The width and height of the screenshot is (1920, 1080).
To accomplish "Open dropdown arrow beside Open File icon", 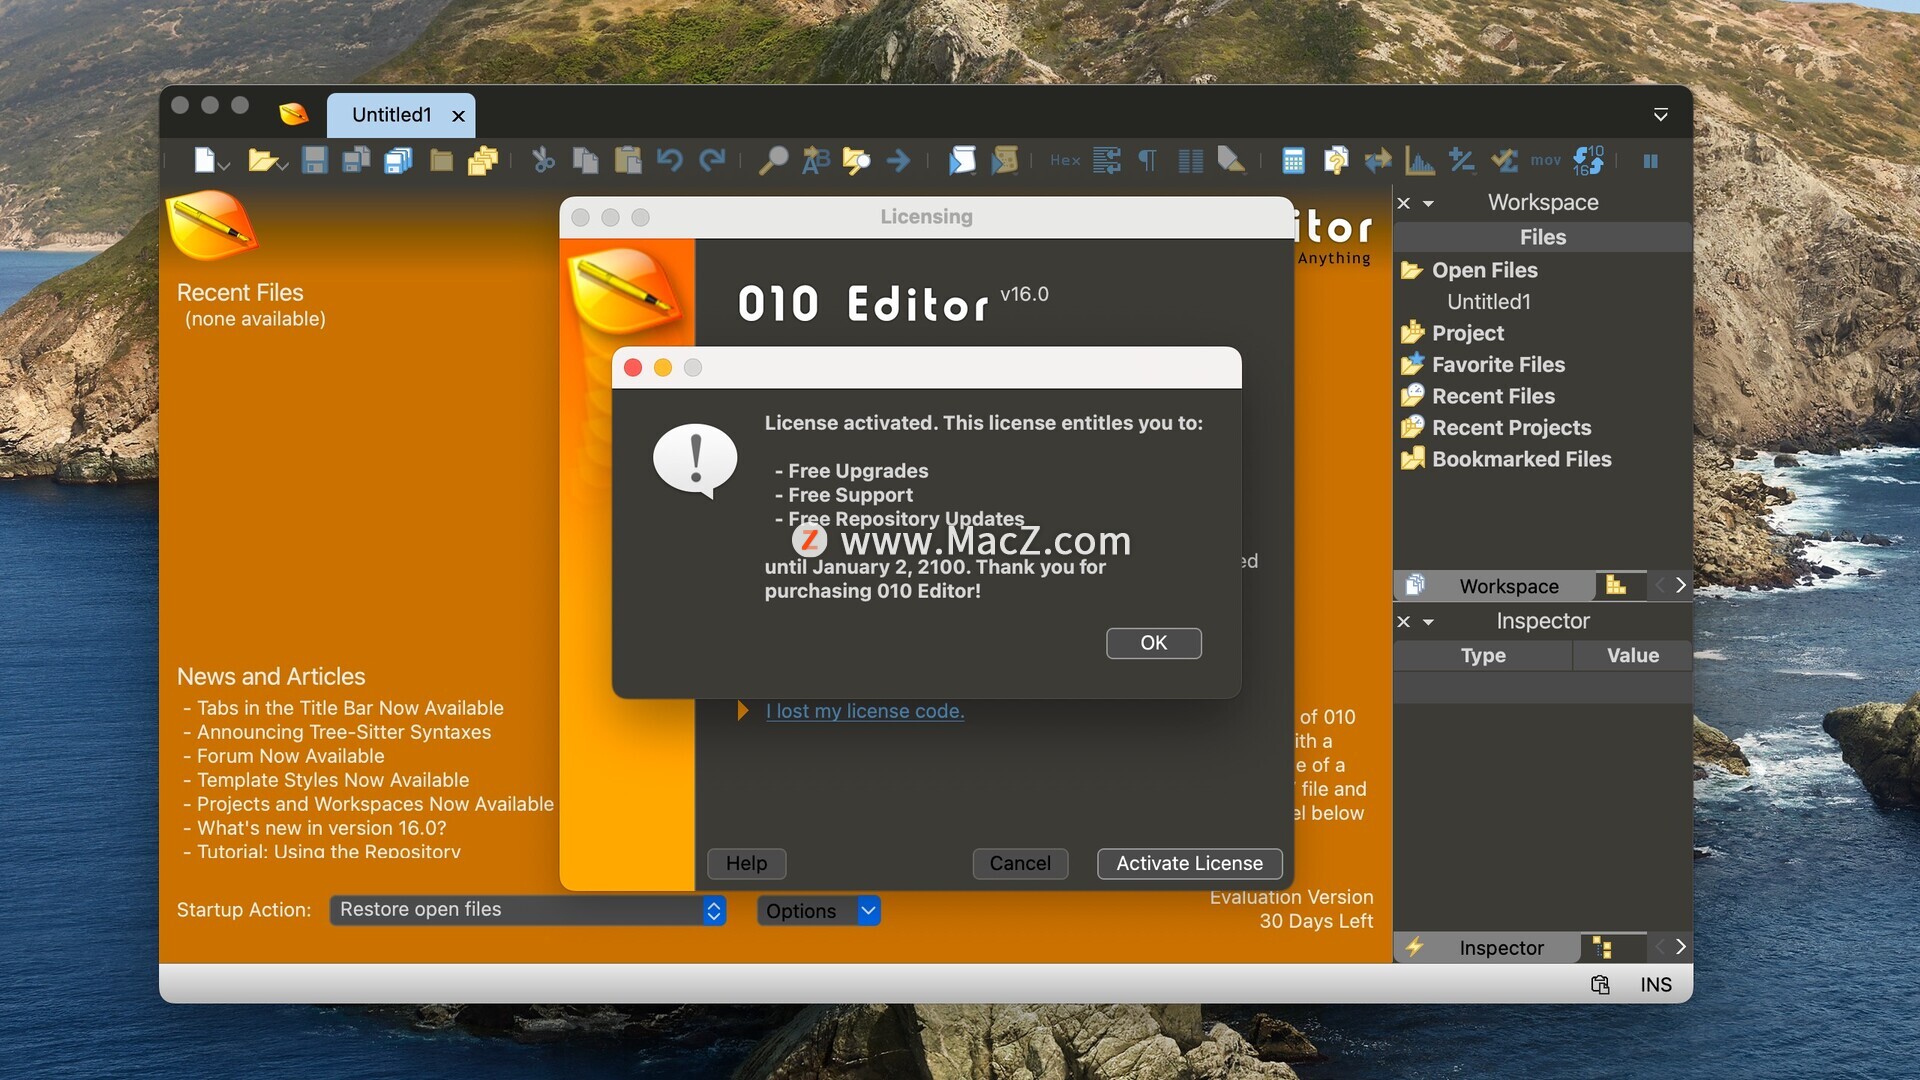I will pos(284,165).
